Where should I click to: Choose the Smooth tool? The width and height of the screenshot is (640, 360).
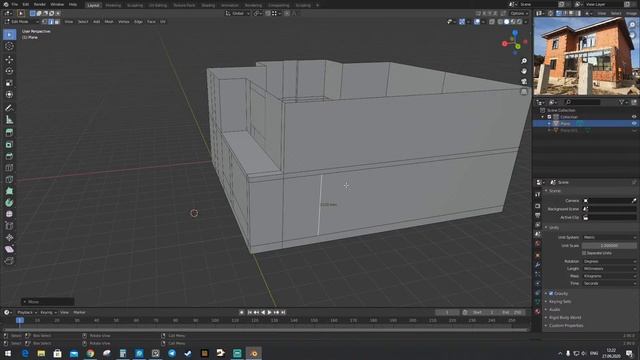pyautogui.click(x=9, y=214)
